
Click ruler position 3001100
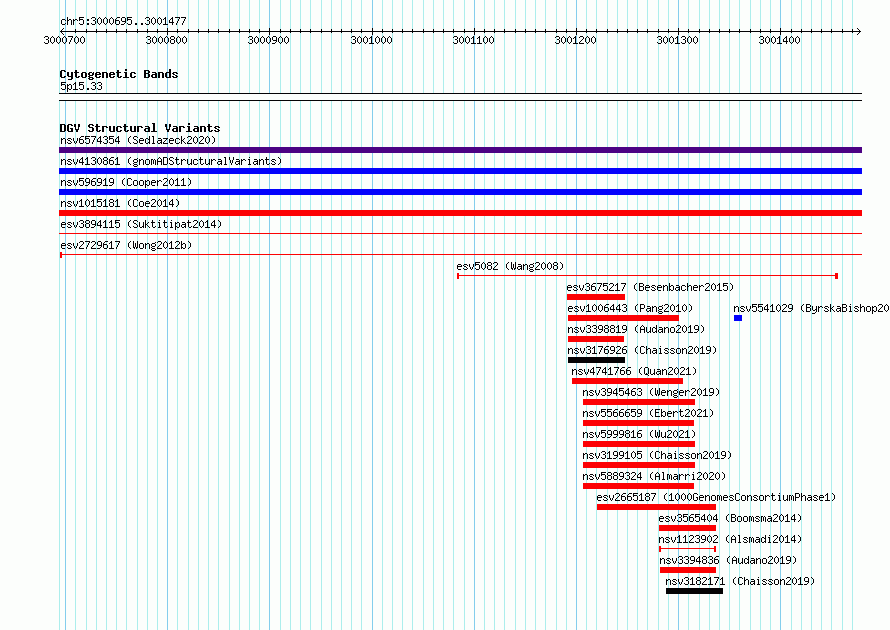pos(473,40)
